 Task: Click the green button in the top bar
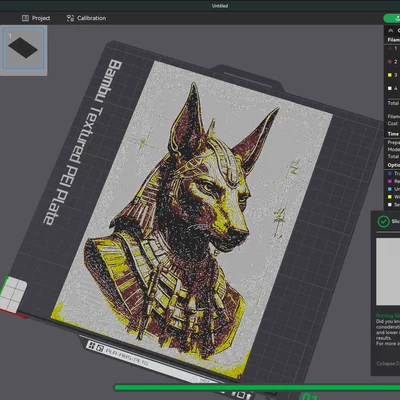click(x=392, y=18)
